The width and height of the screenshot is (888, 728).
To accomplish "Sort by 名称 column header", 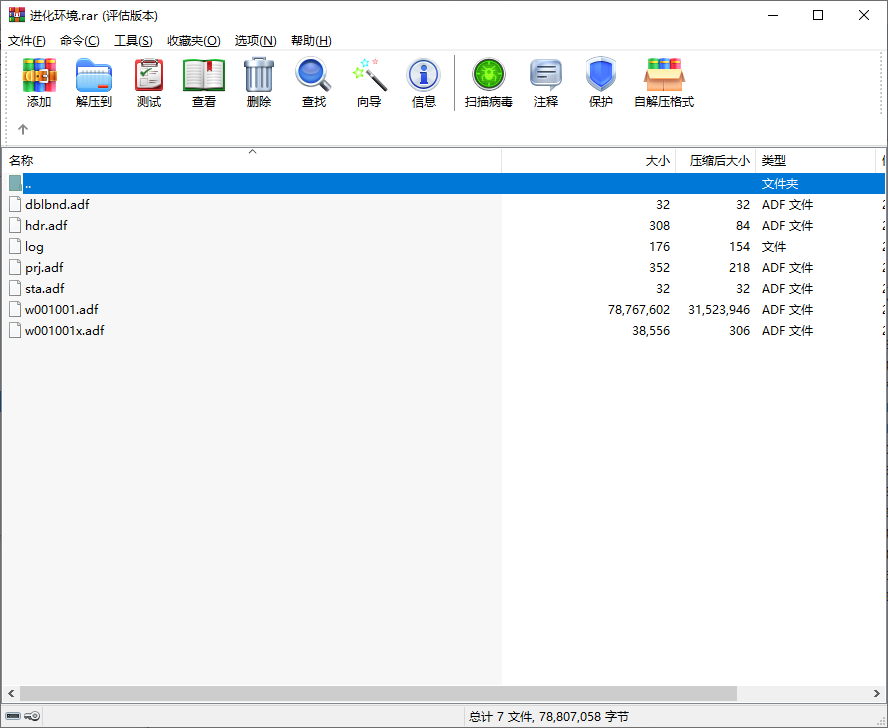I will (252, 161).
